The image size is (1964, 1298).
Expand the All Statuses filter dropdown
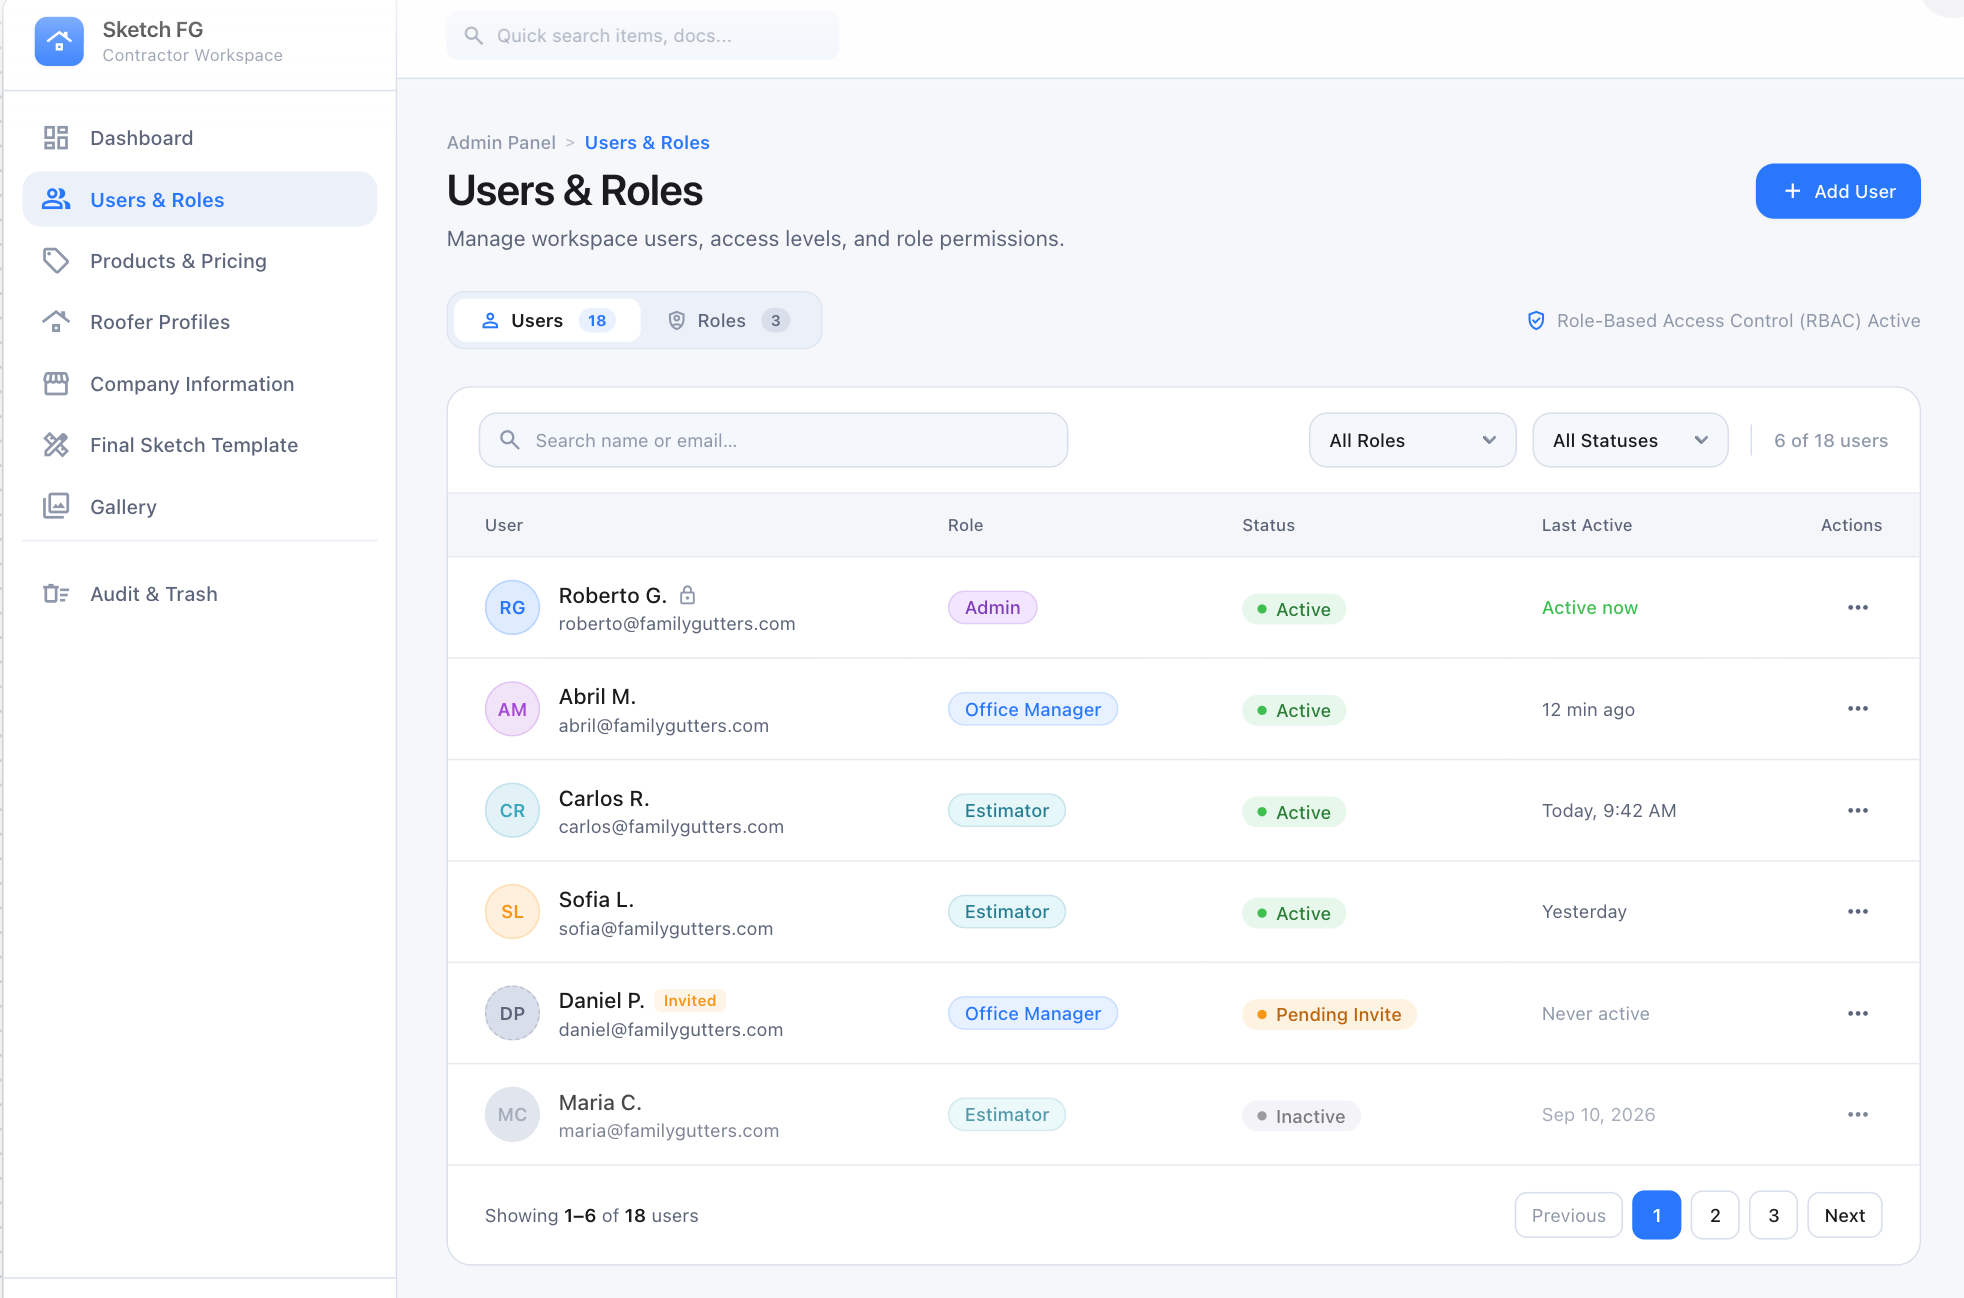pos(1630,440)
